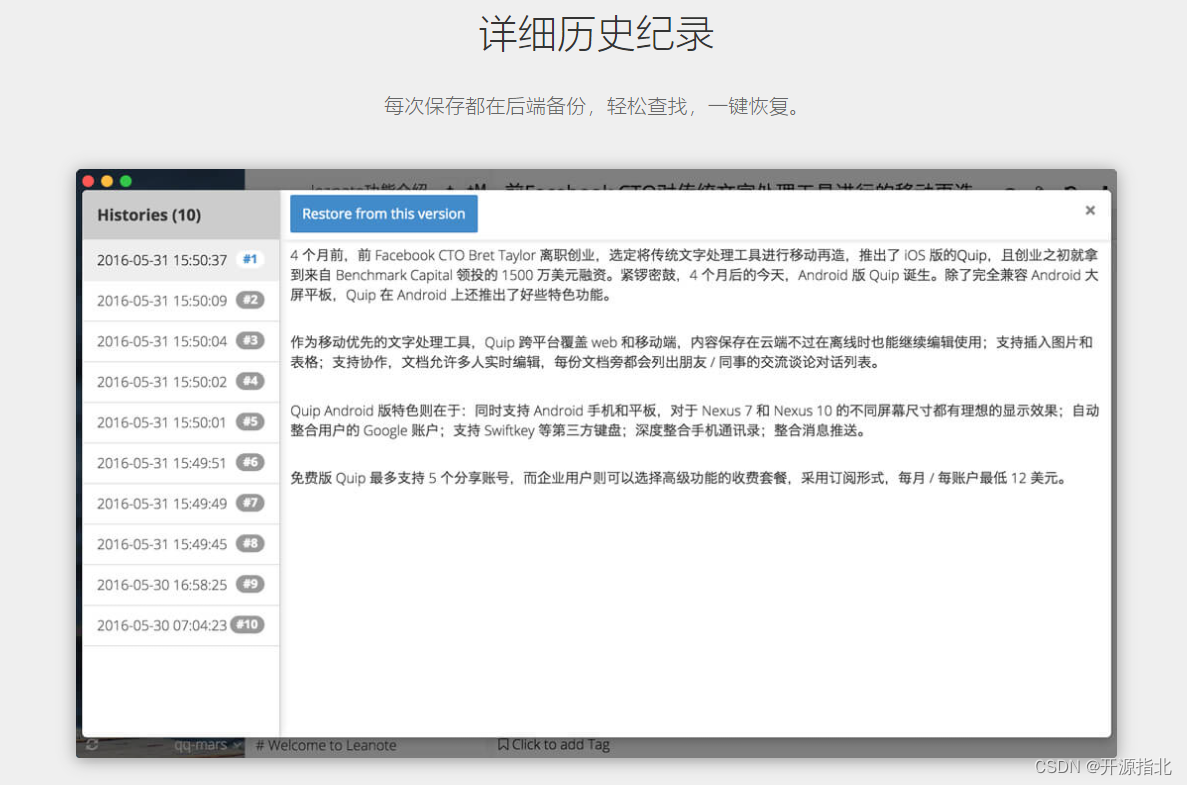The width and height of the screenshot is (1187, 785).
Task: Click the green zoom button on window
Action: click(x=125, y=181)
